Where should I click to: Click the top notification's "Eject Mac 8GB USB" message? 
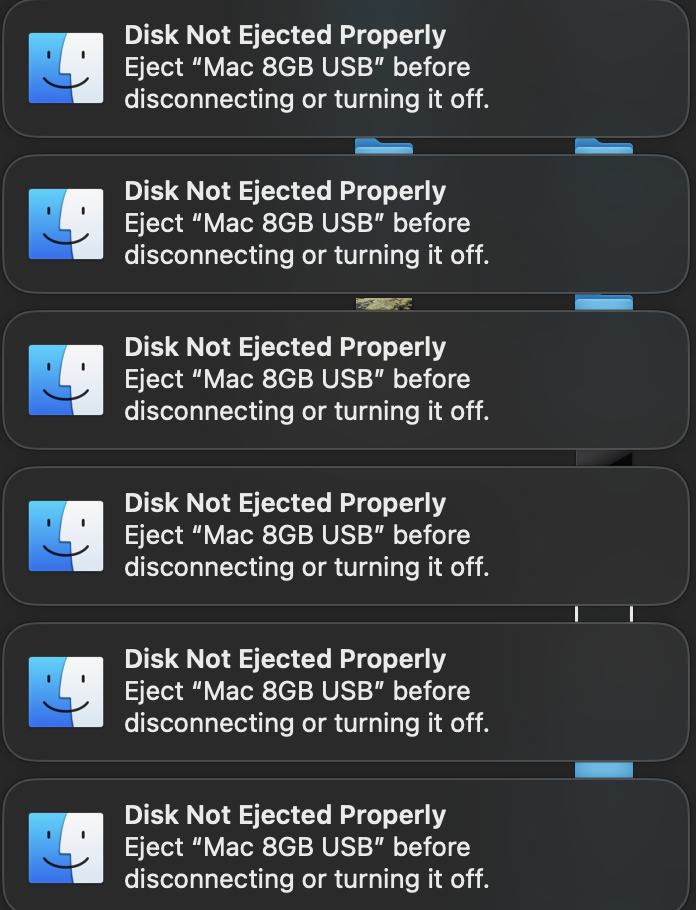297,68
